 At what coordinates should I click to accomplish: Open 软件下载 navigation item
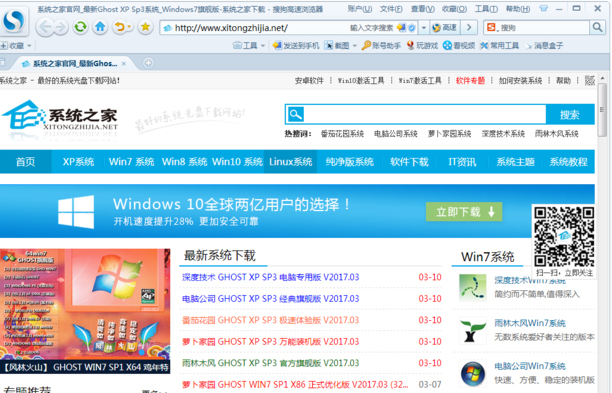click(x=409, y=162)
